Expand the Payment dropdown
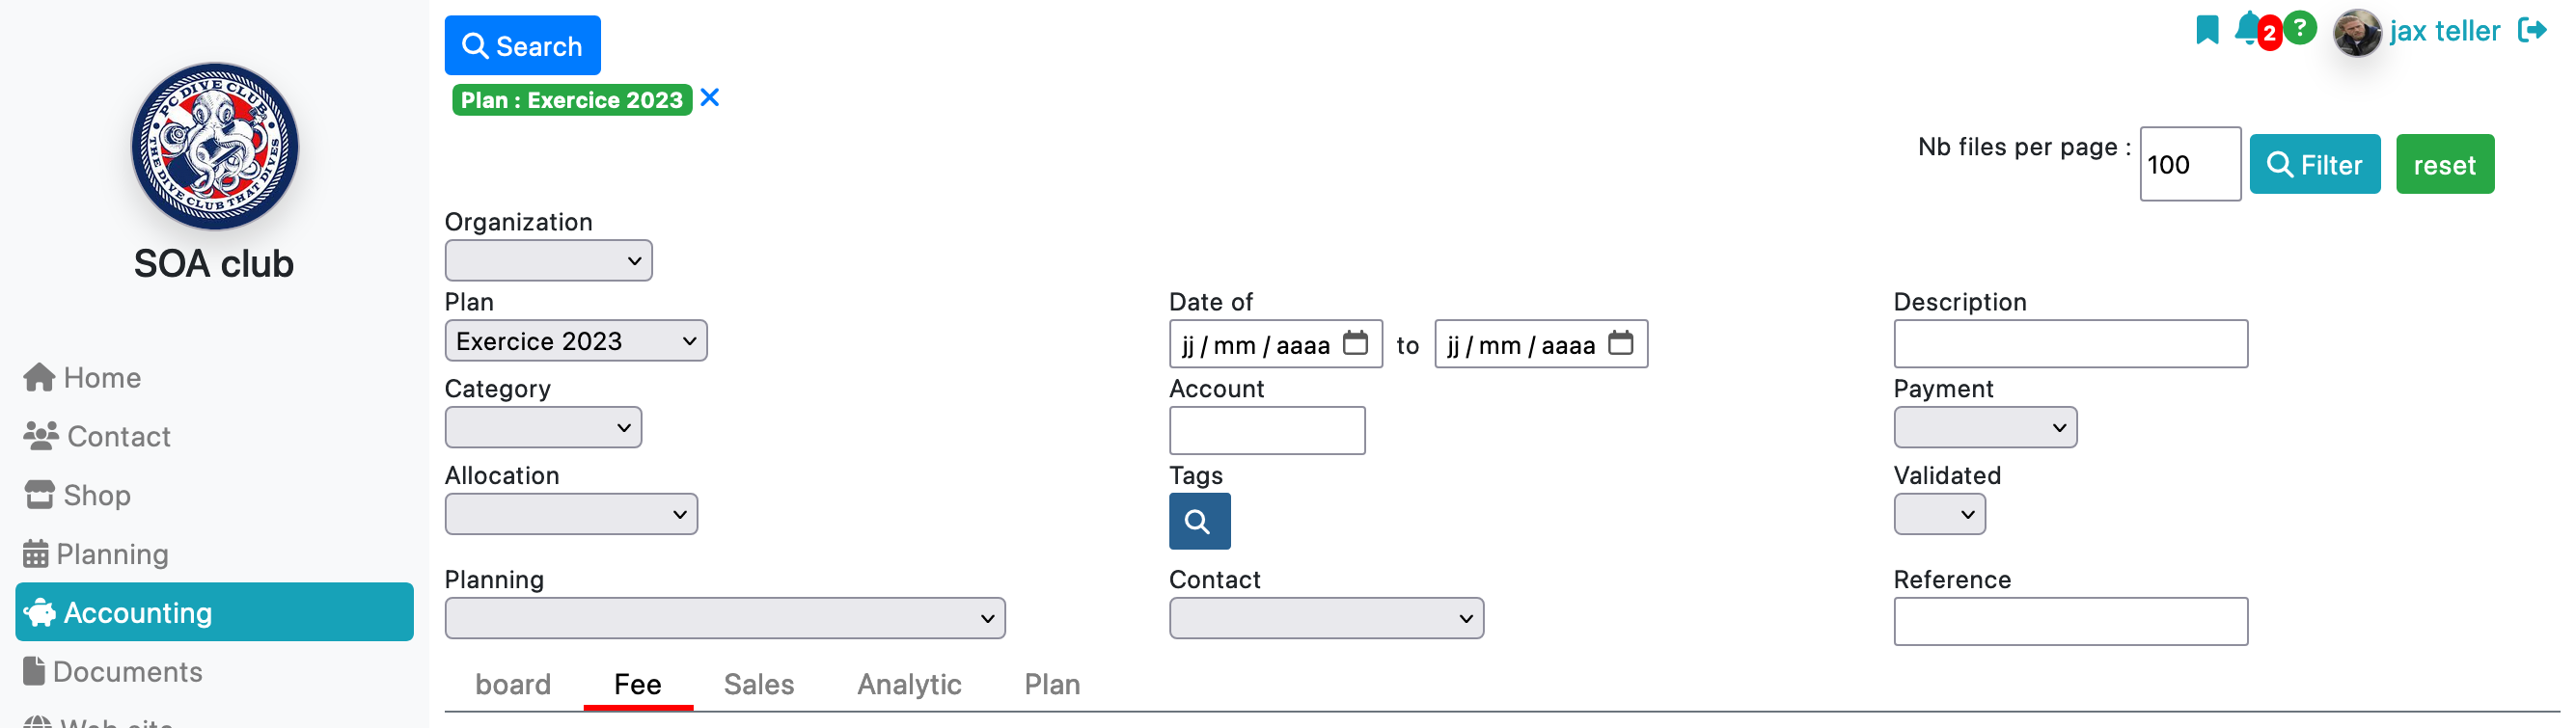 point(1985,428)
